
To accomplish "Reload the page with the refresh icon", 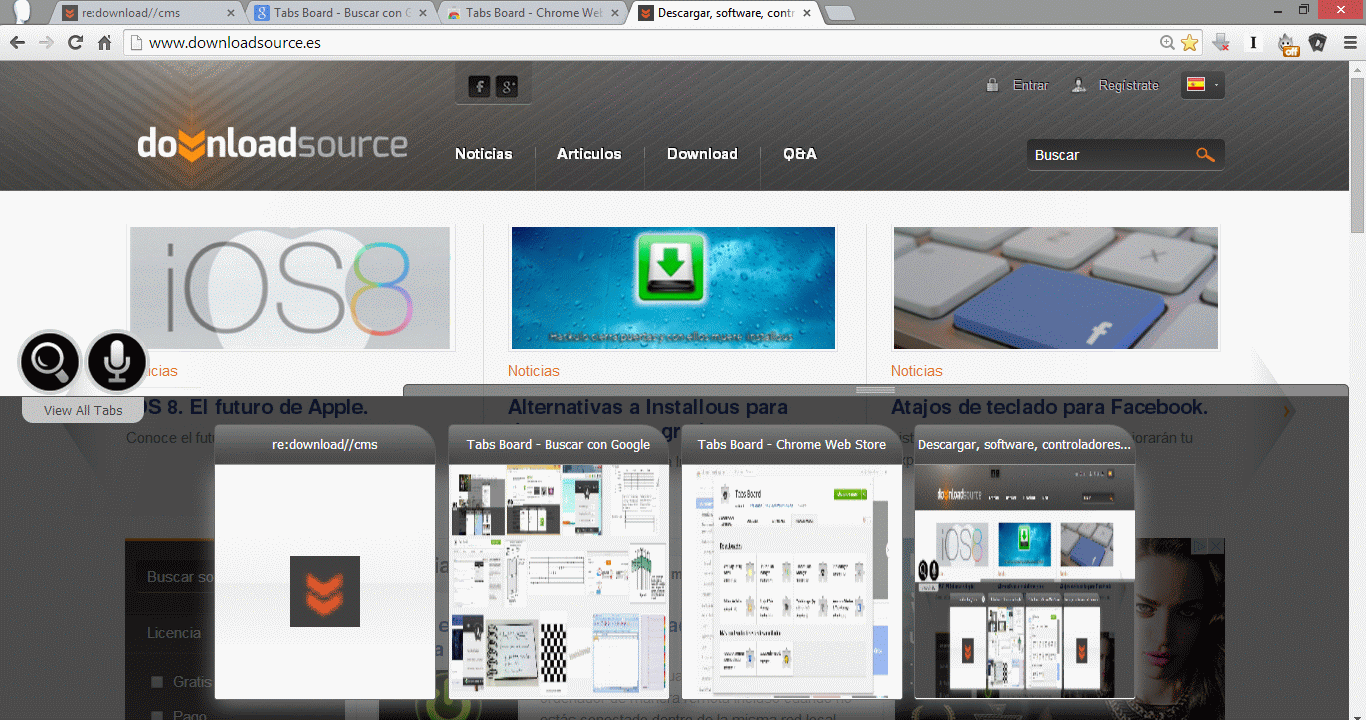I will click(75, 43).
